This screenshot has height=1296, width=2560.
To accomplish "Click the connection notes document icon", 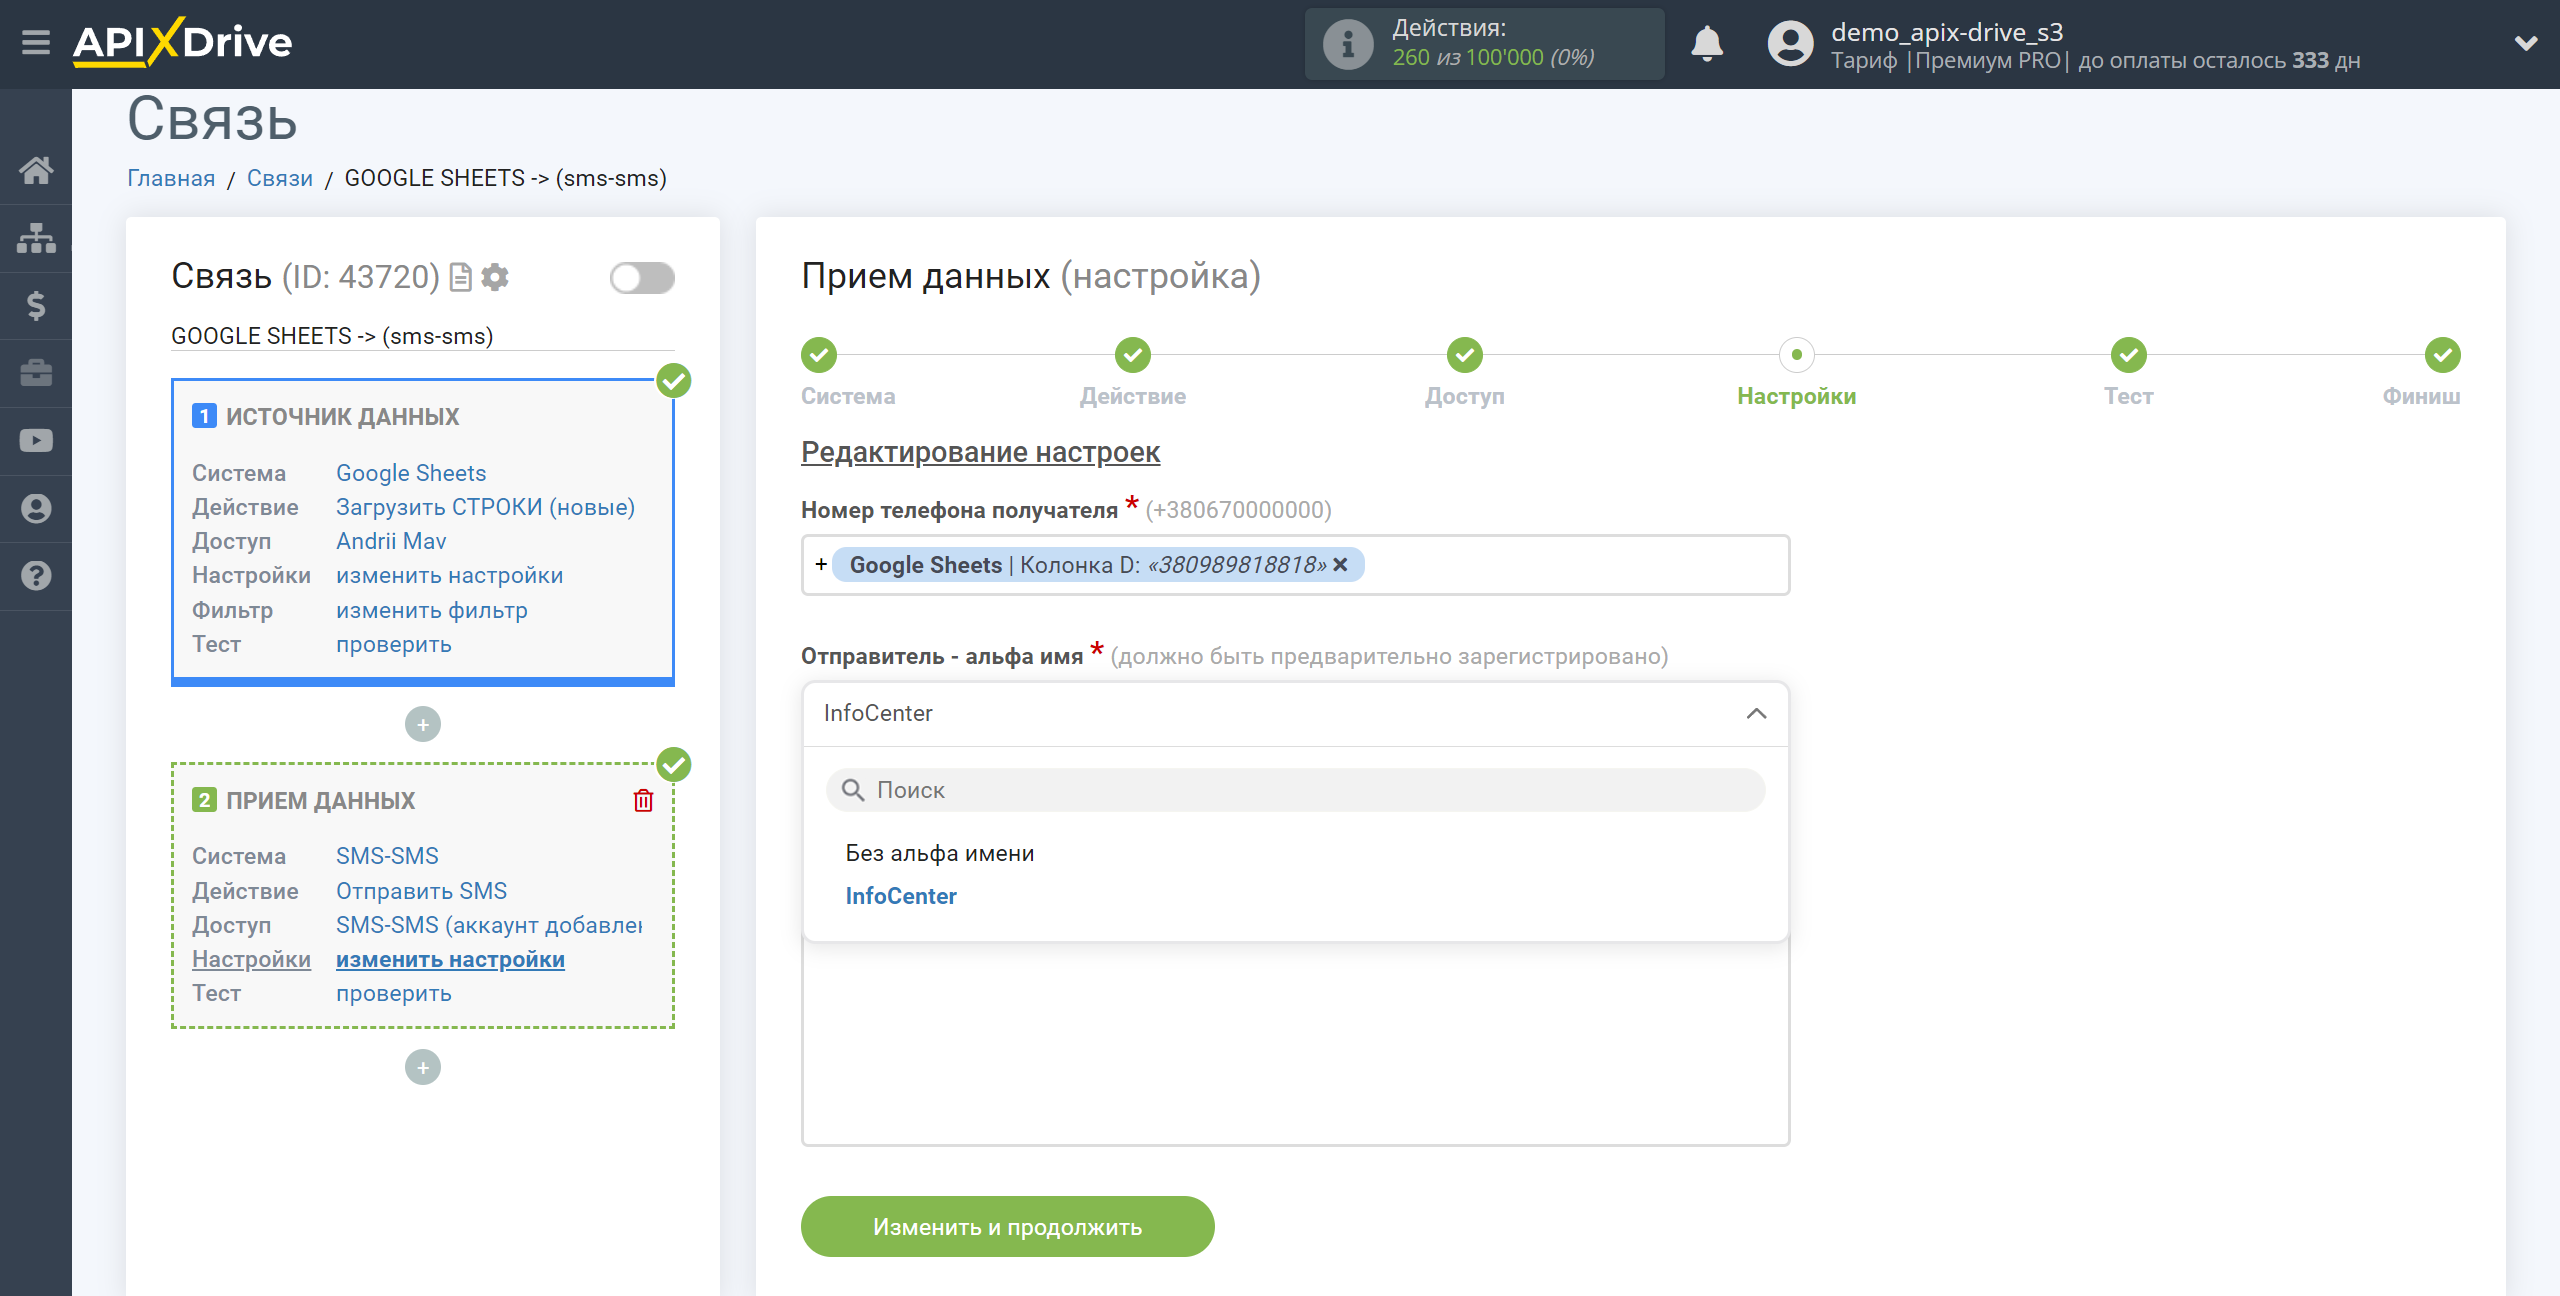I will tap(460, 277).
